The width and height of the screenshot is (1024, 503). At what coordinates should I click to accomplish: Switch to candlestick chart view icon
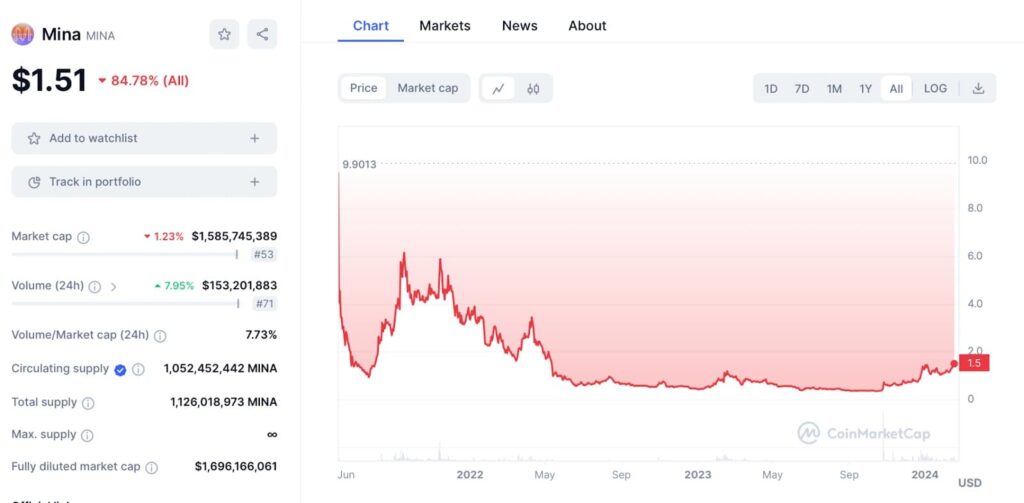click(x=534, y=88)
